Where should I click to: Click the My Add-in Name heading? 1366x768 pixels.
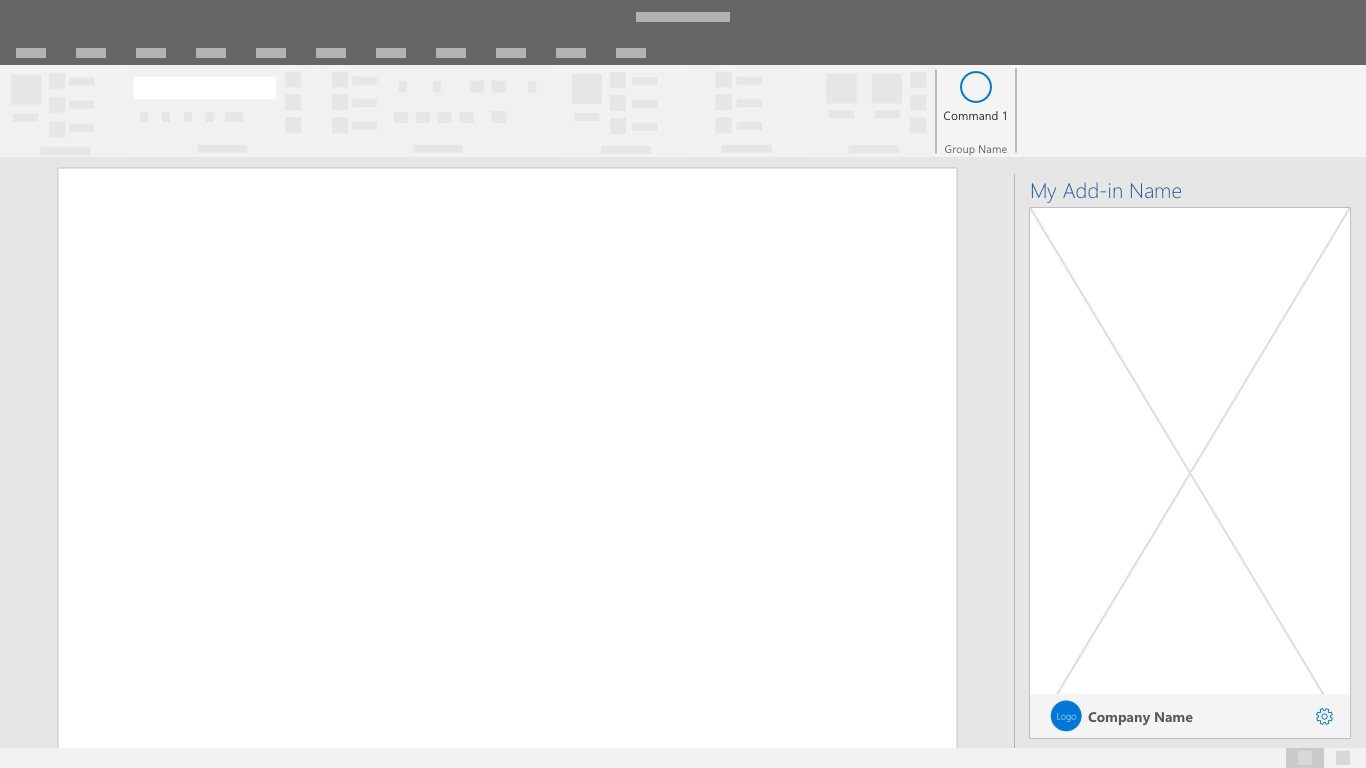(1106, 190)
